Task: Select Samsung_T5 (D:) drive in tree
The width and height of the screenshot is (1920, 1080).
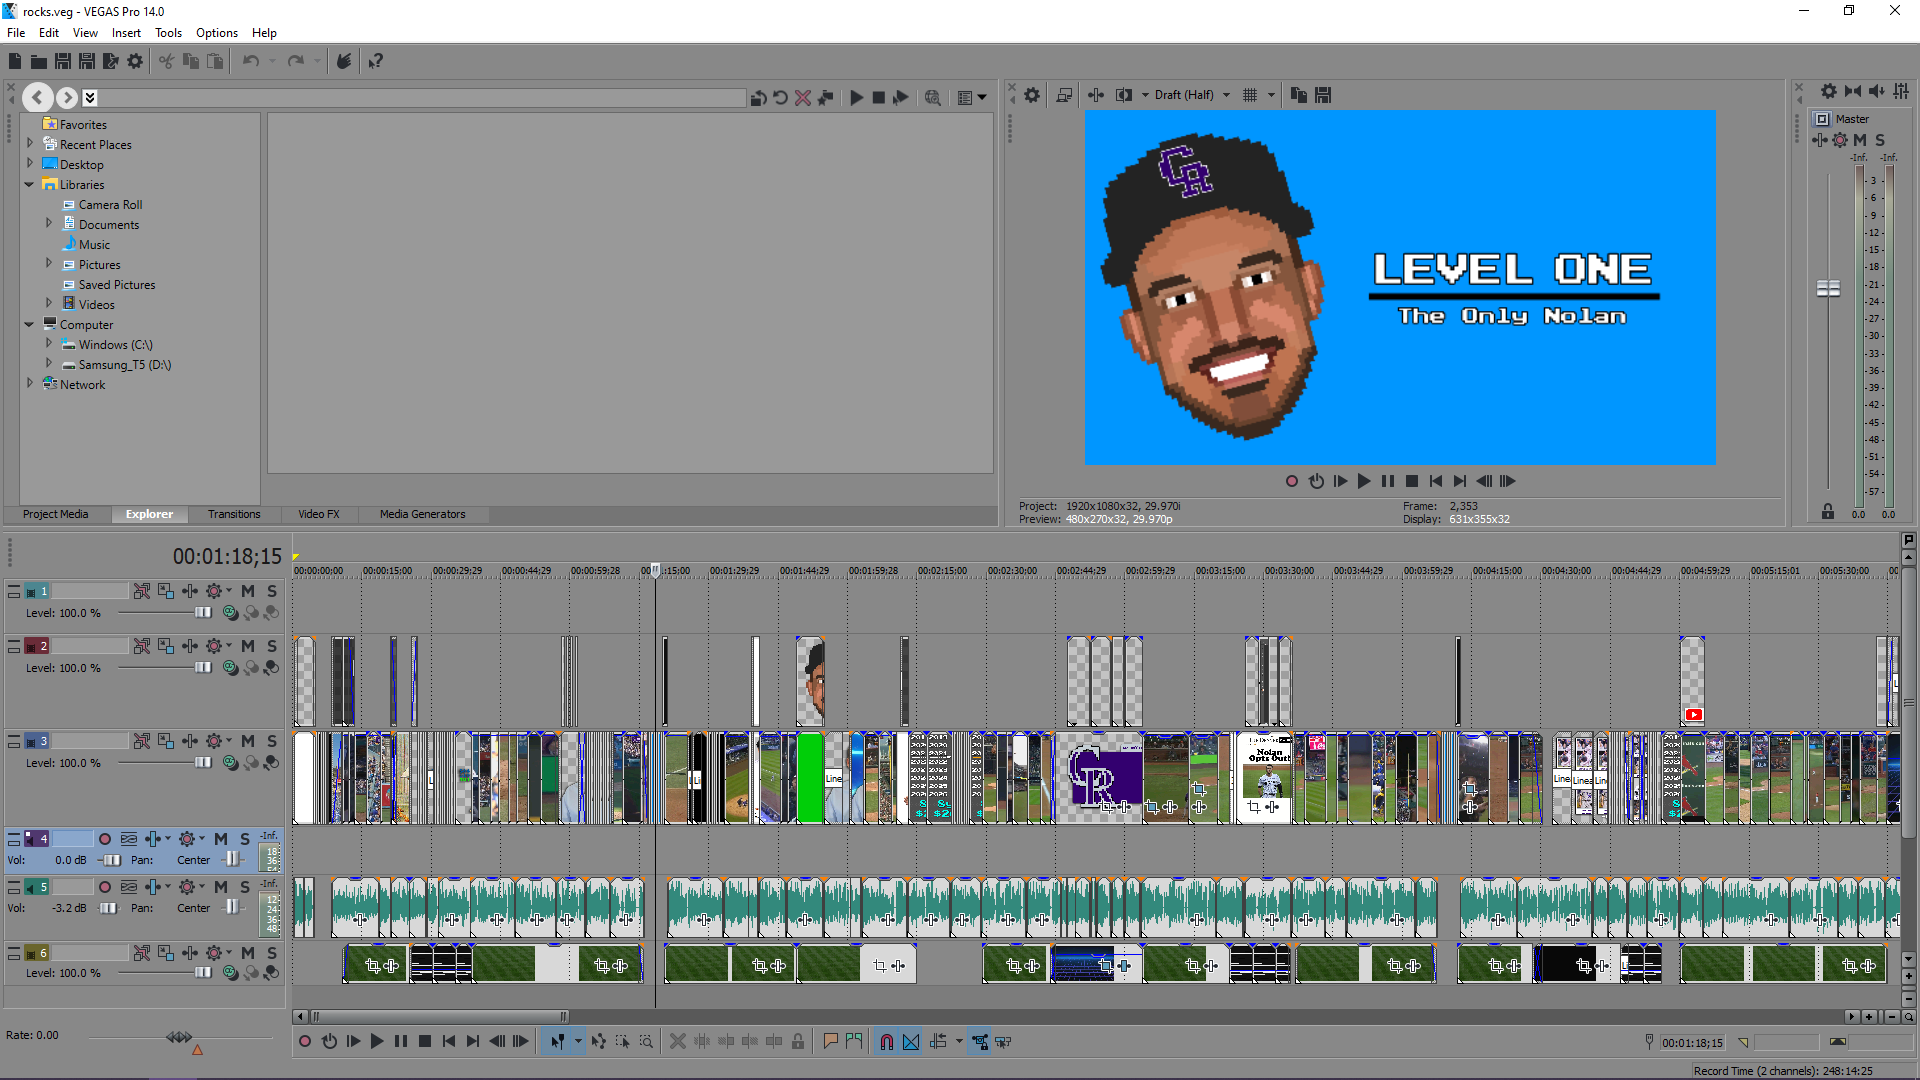Action: coord(116,365)
